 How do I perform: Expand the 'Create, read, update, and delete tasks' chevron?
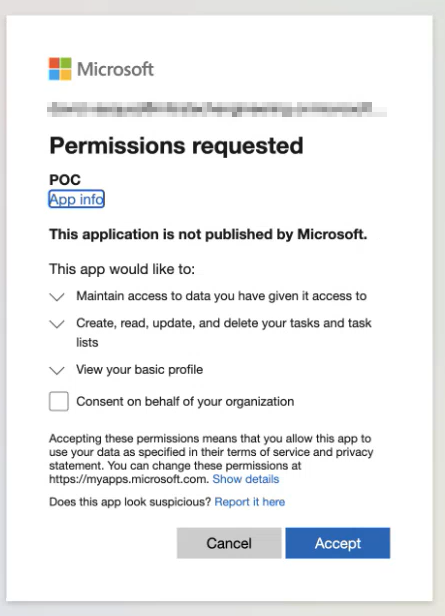[x=57, y=324]
